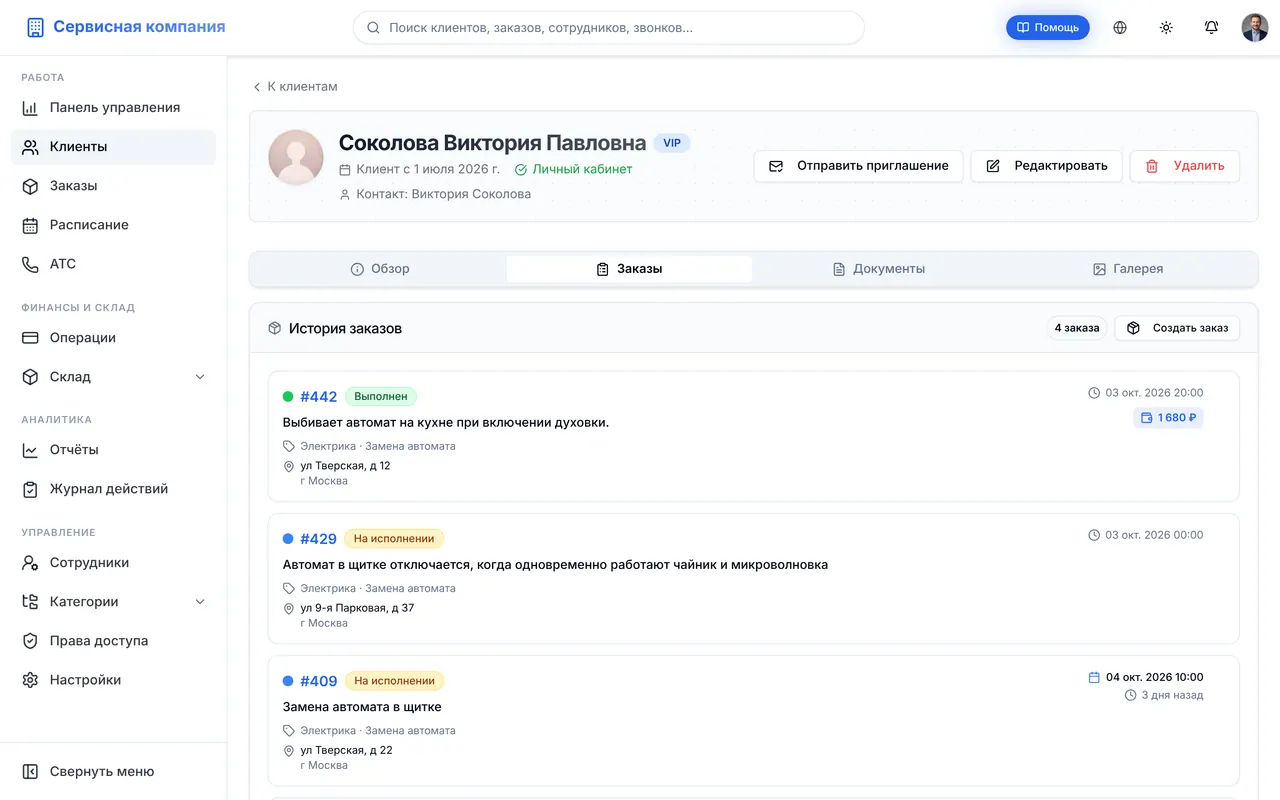
Task: Open Клиенты in the sidebar
Action: [113, 147]
